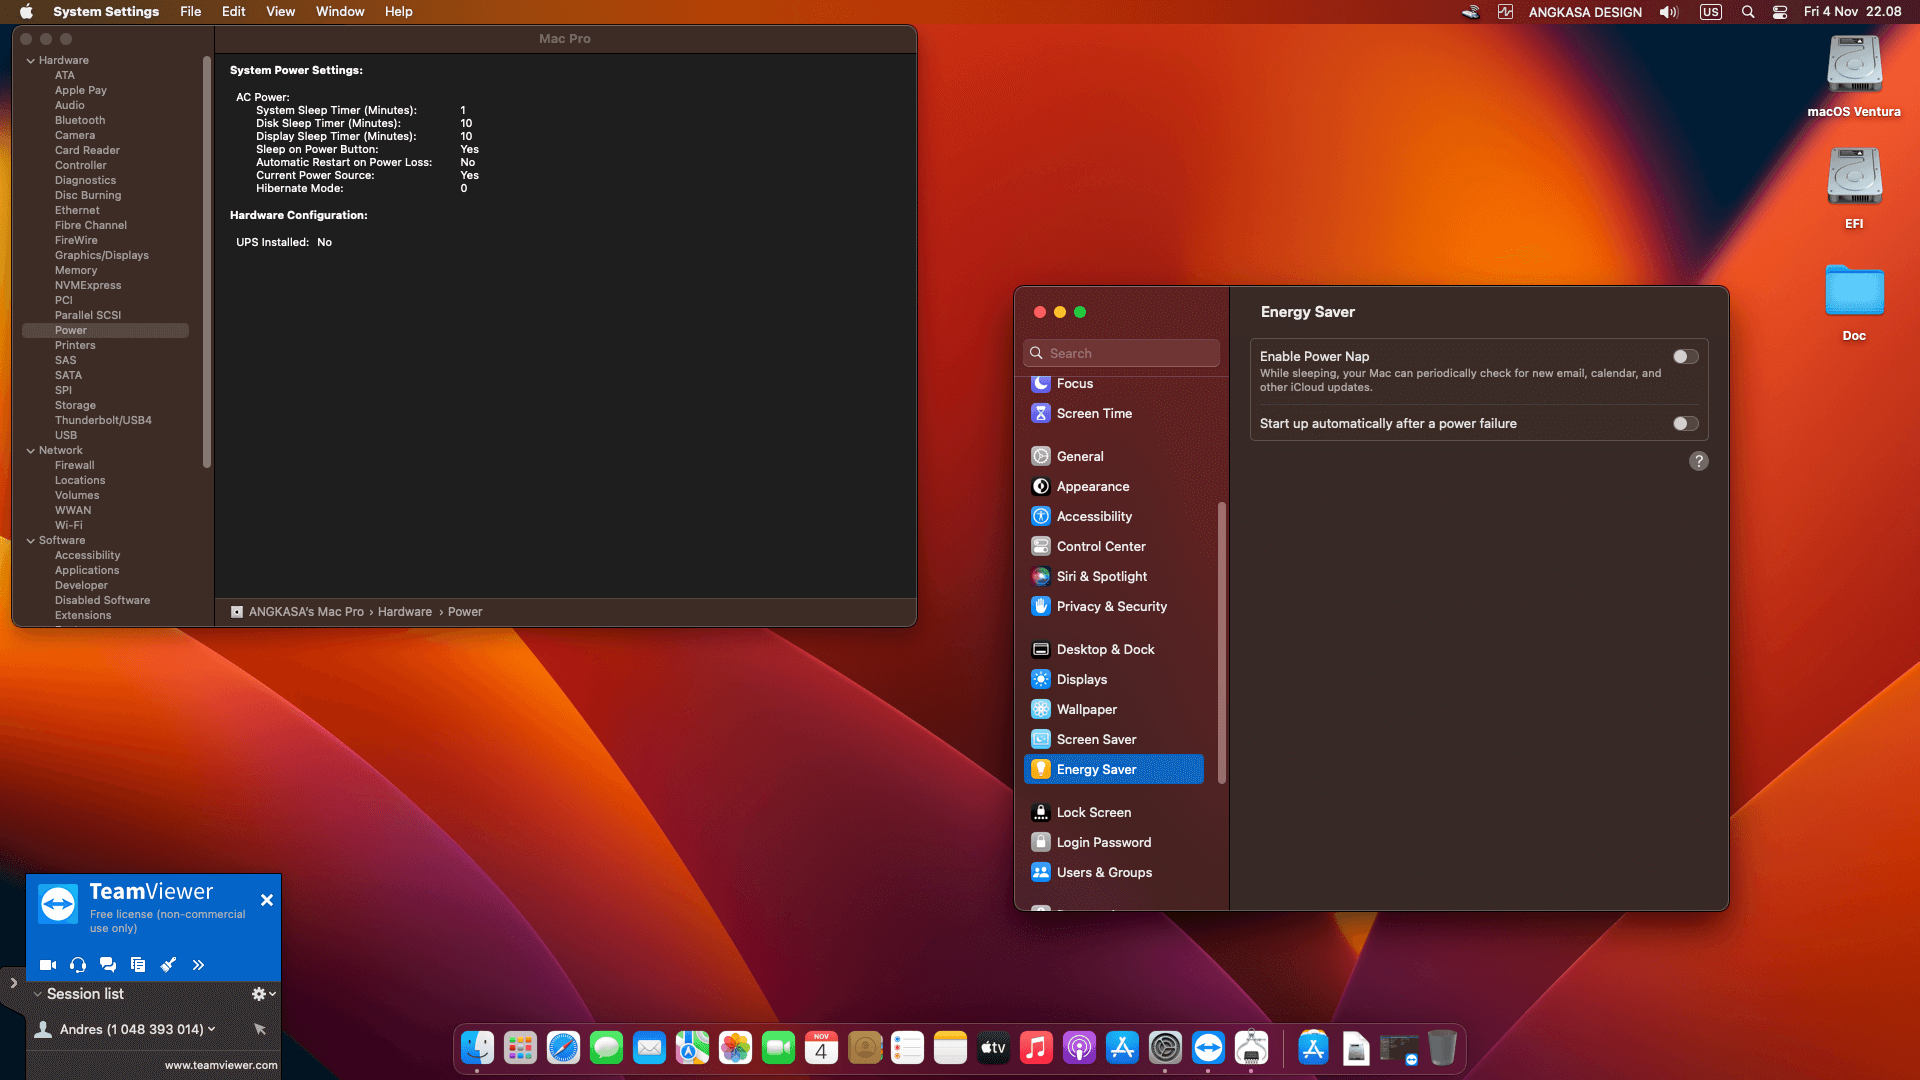The height and width of the screenshot is (1080, 1920).
Task: Select the Doc folder on the desktop
Action: click(x=1854, y=302)
